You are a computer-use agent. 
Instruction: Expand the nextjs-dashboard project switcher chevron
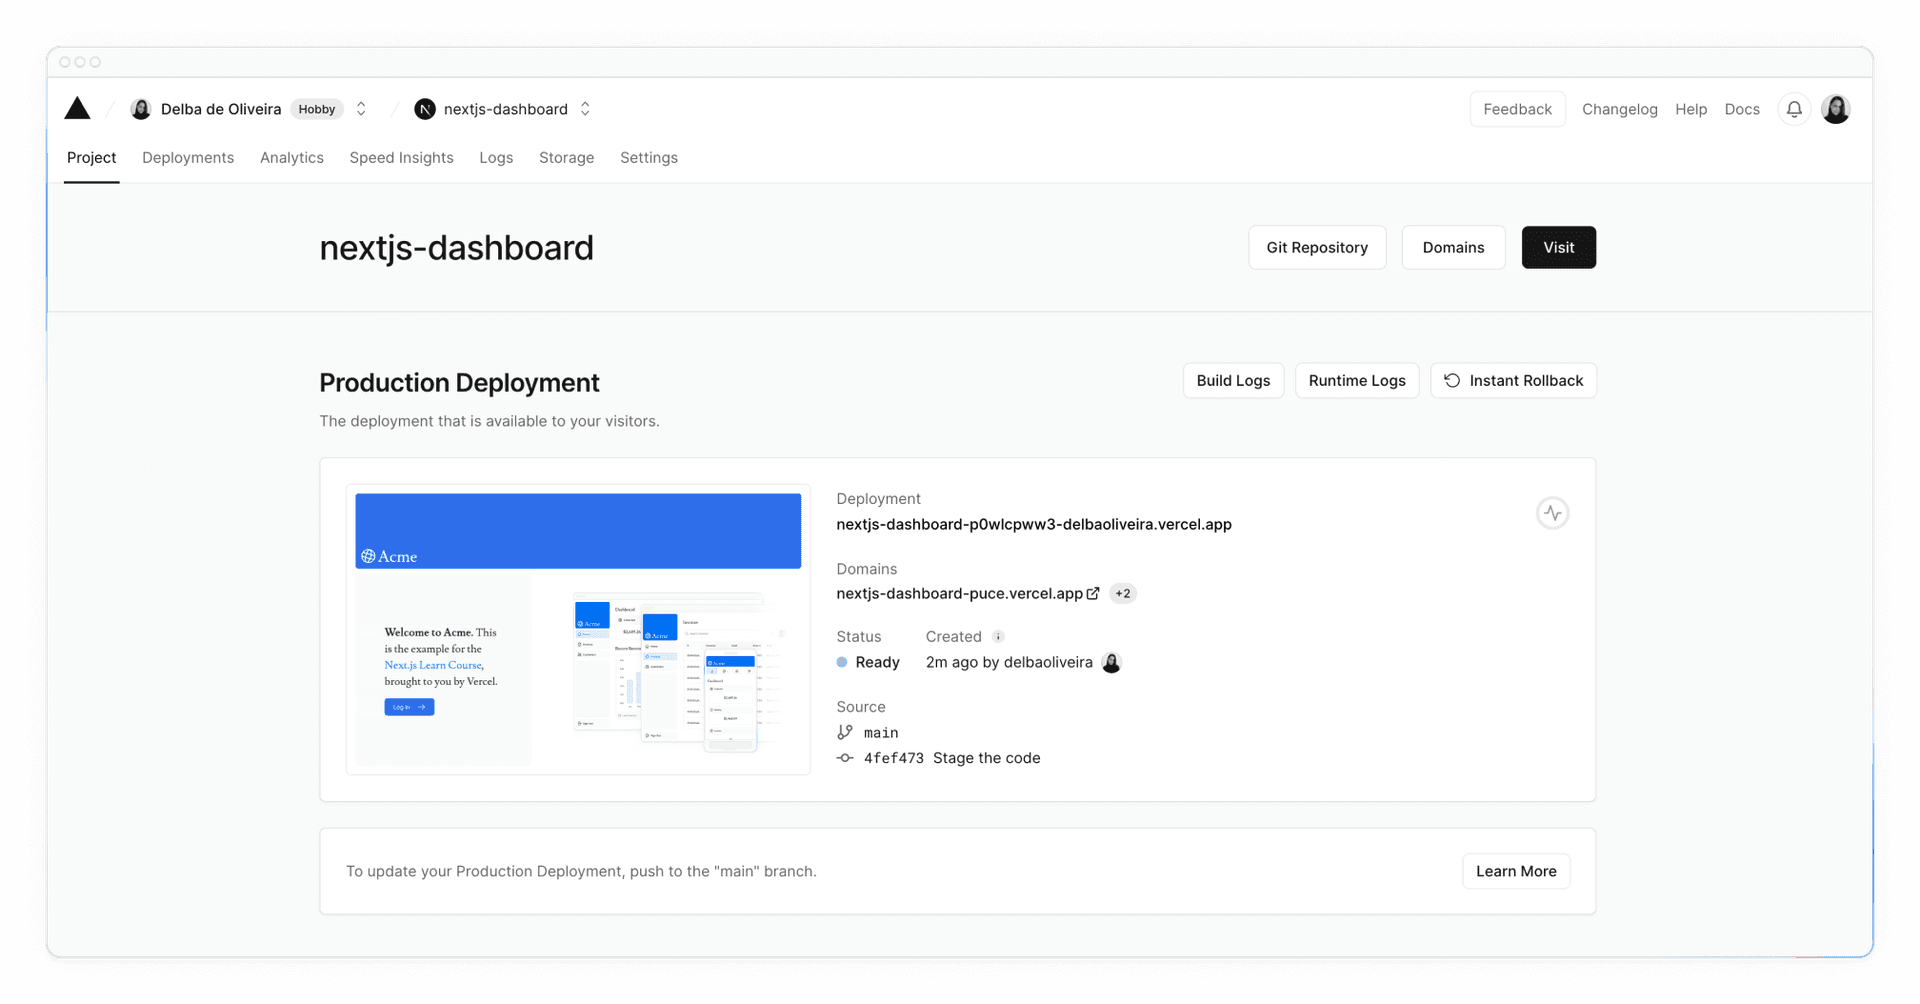(x=585, y=108)
